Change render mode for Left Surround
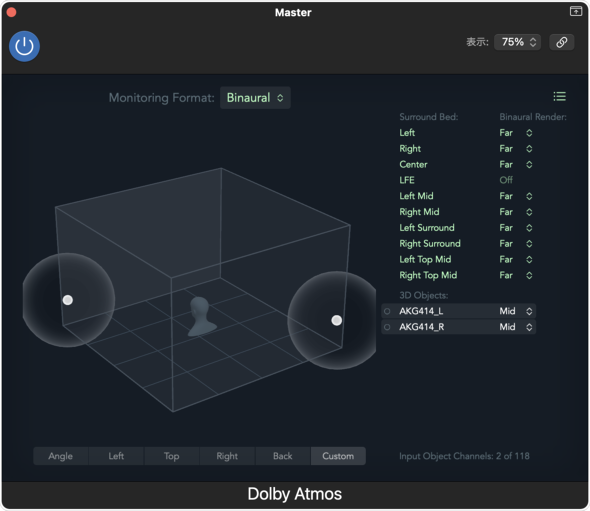This screenshot has height=511, width=590. pyautogui.click(x=516, y=228)
